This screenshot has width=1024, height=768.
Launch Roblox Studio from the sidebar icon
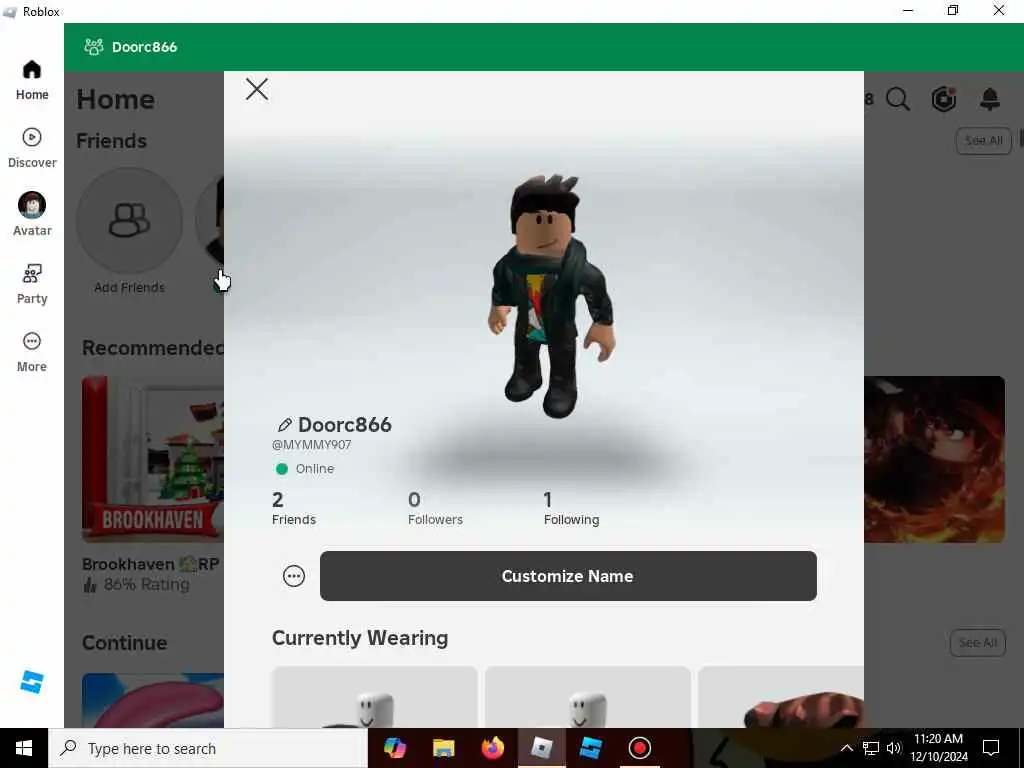coord(31,682)
